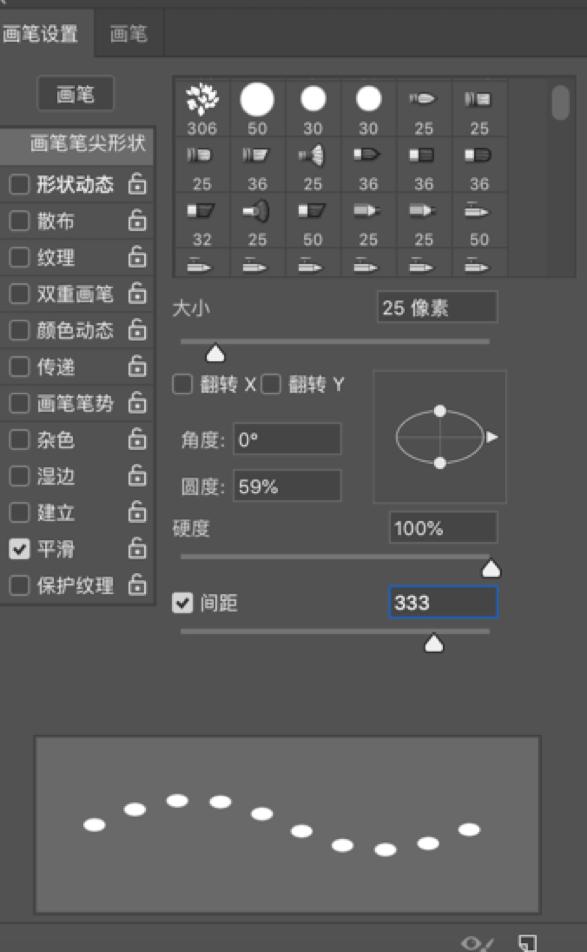
Task: Open the 传递 options label
Action: click(x=56, y=366)
